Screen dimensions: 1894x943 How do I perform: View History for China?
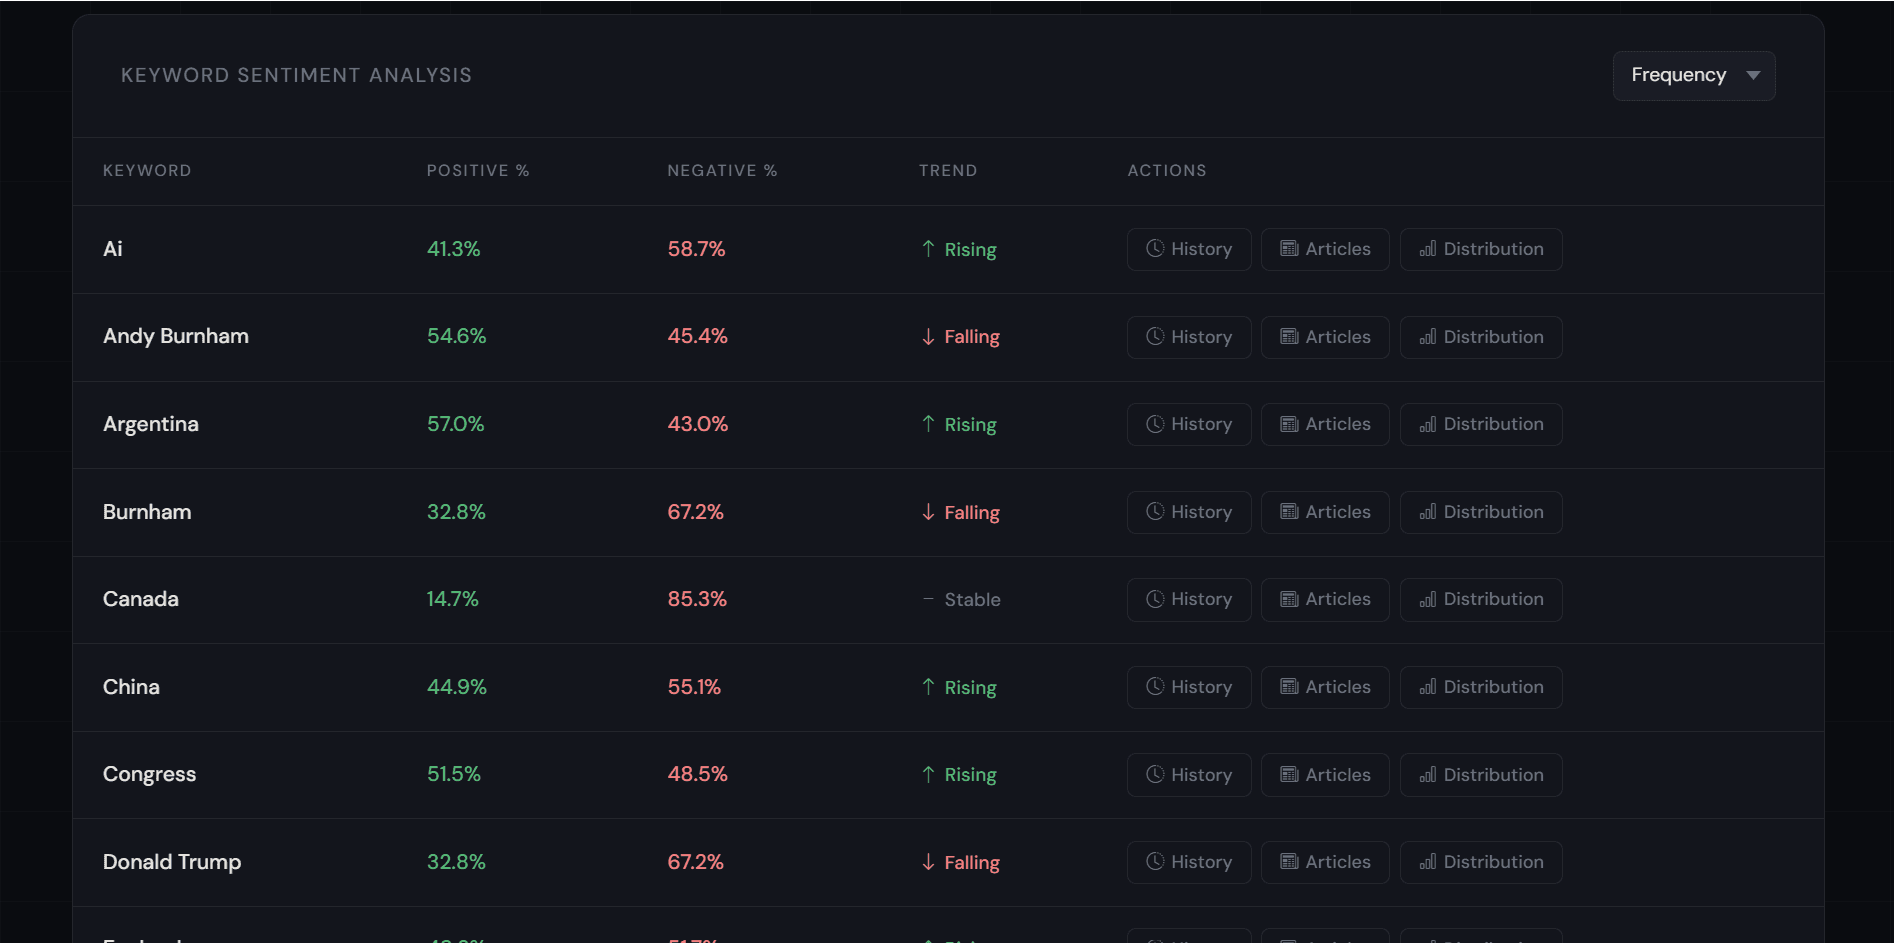[1189, 687]
